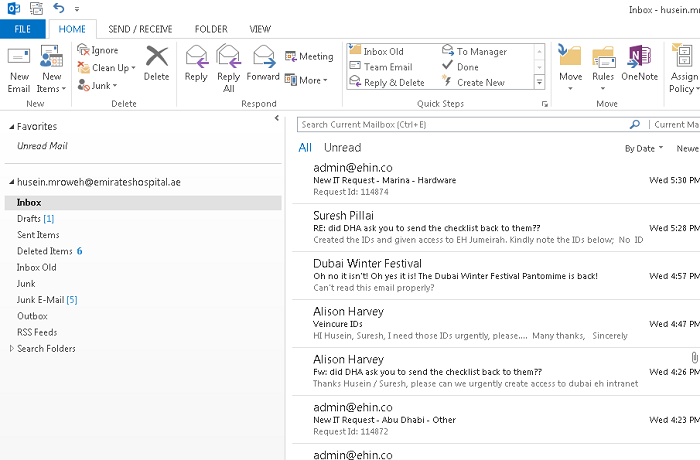Open Quick Steps dialog launcher
The width and height of the screenshot is (700, 460).
click(x=545, y=104)
